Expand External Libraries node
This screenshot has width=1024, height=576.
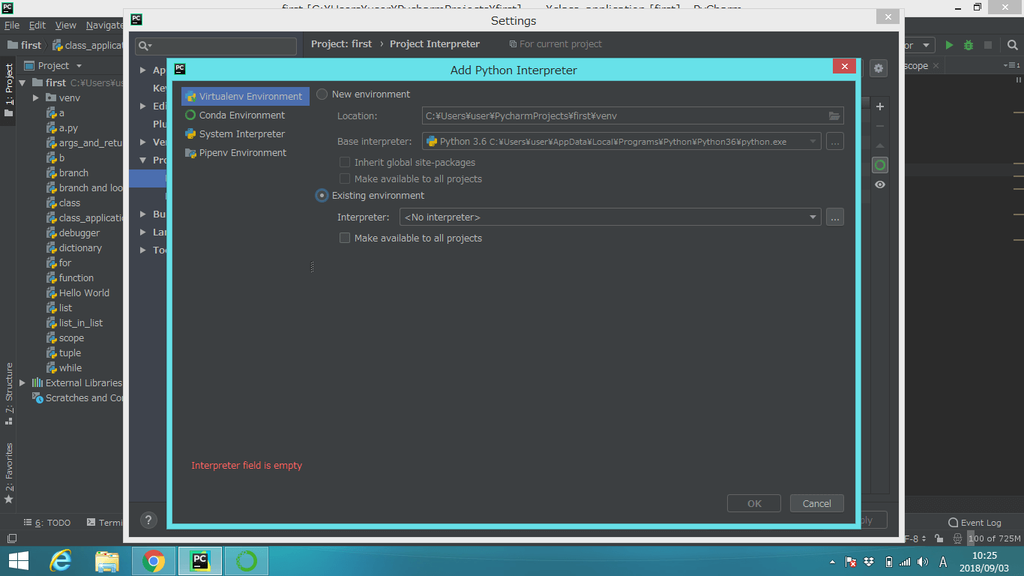[x=23, y=383]
